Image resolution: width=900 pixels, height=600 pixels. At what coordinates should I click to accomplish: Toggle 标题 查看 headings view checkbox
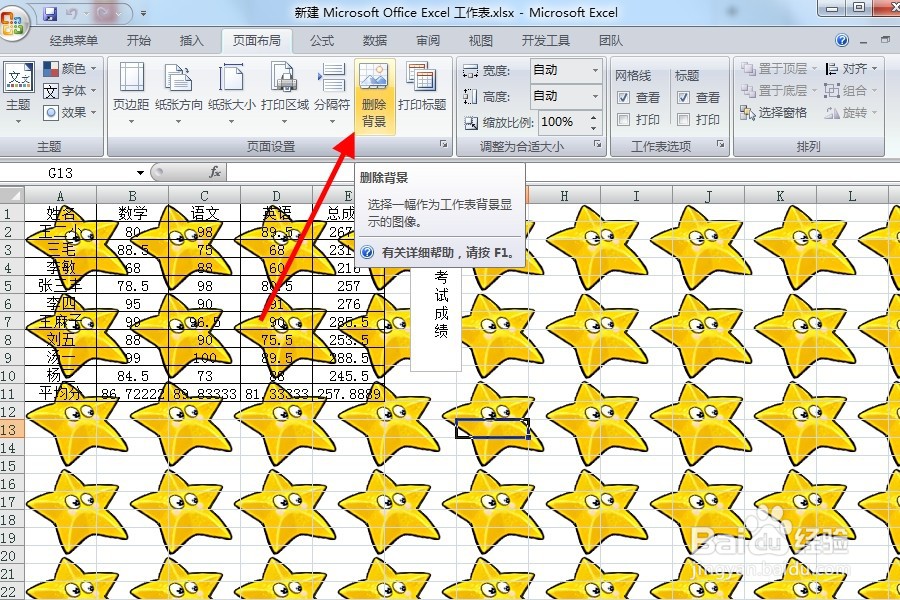[x=683, y=98]
